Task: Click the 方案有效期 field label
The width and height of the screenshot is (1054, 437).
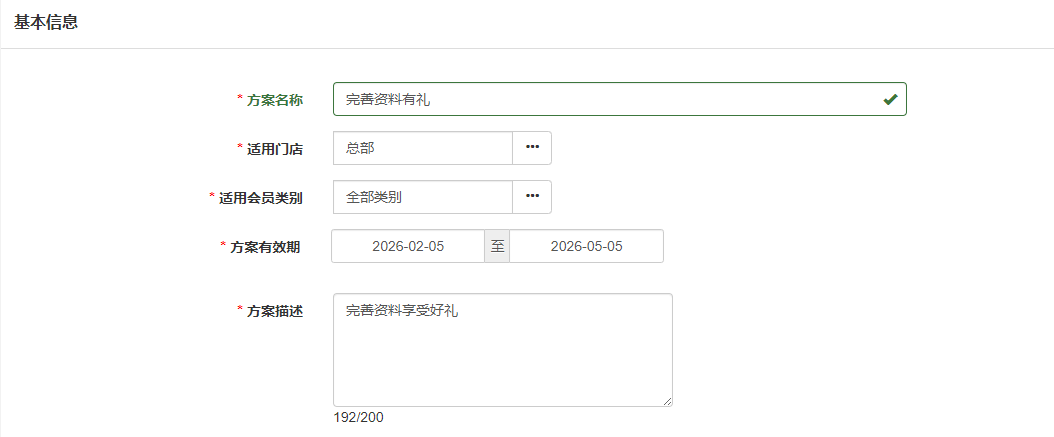Action: coord(266,247)
